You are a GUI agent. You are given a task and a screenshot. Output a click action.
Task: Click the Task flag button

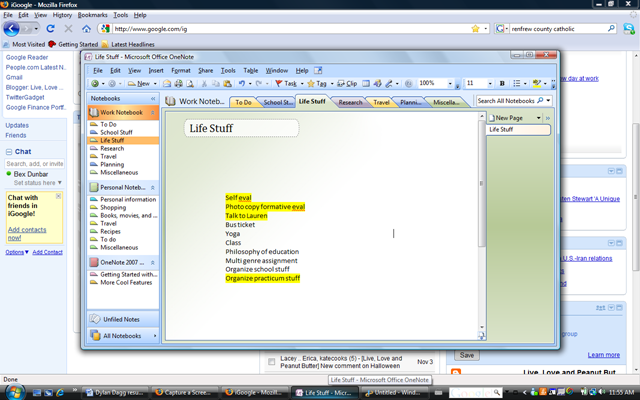[286, 83]
